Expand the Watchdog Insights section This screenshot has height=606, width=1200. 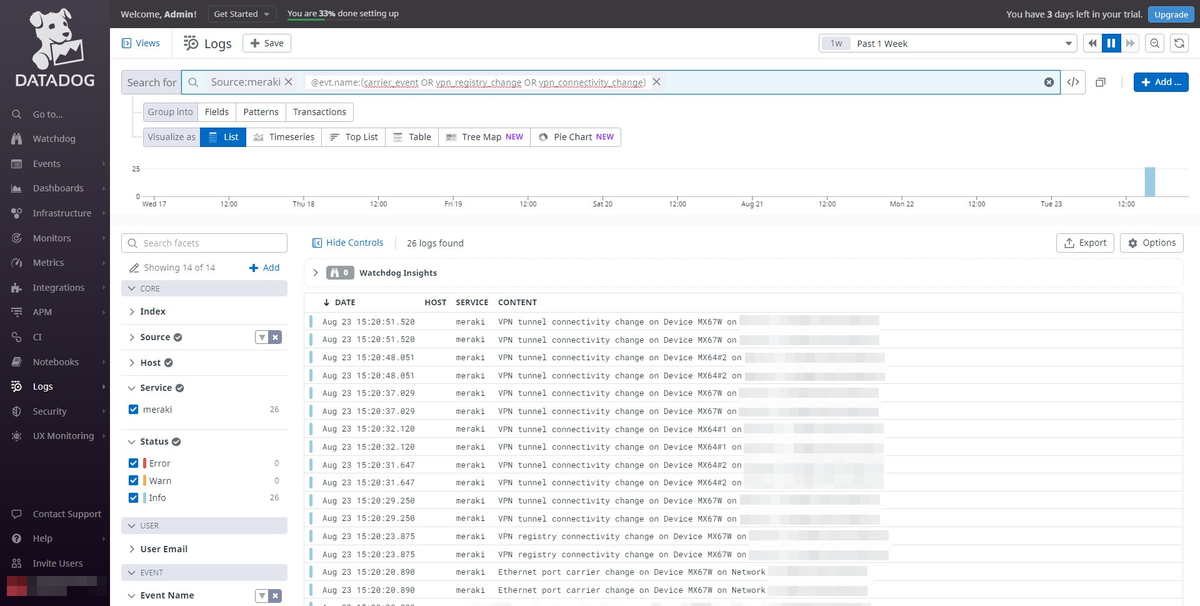[315, 272]
